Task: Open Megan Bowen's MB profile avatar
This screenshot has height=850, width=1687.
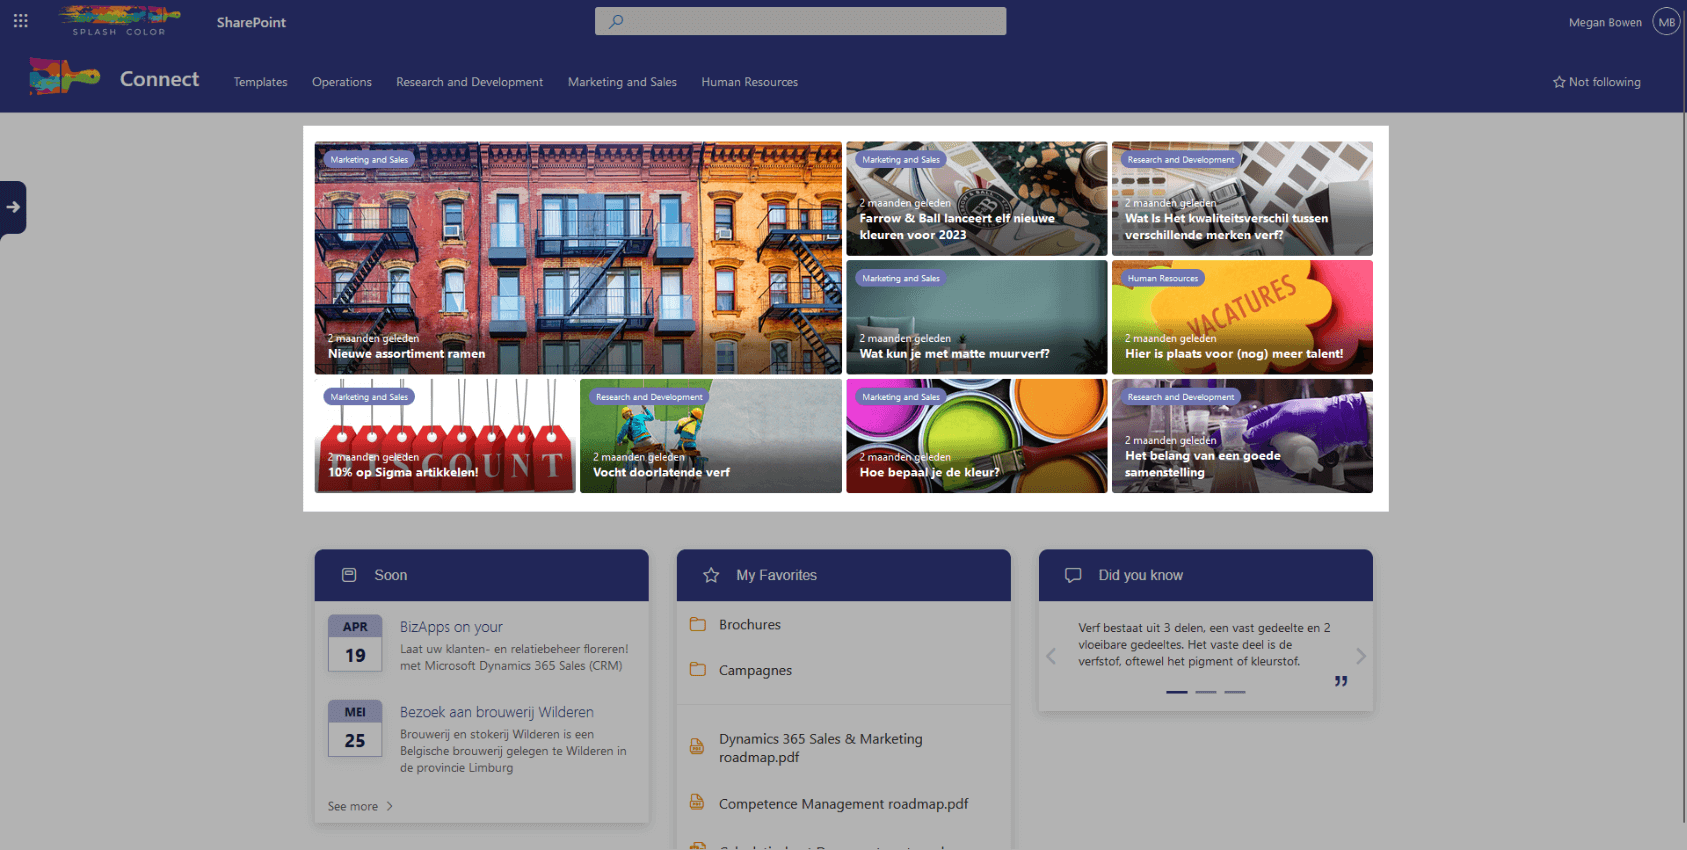Action: pyautogui.click(x=1666, y=22)
